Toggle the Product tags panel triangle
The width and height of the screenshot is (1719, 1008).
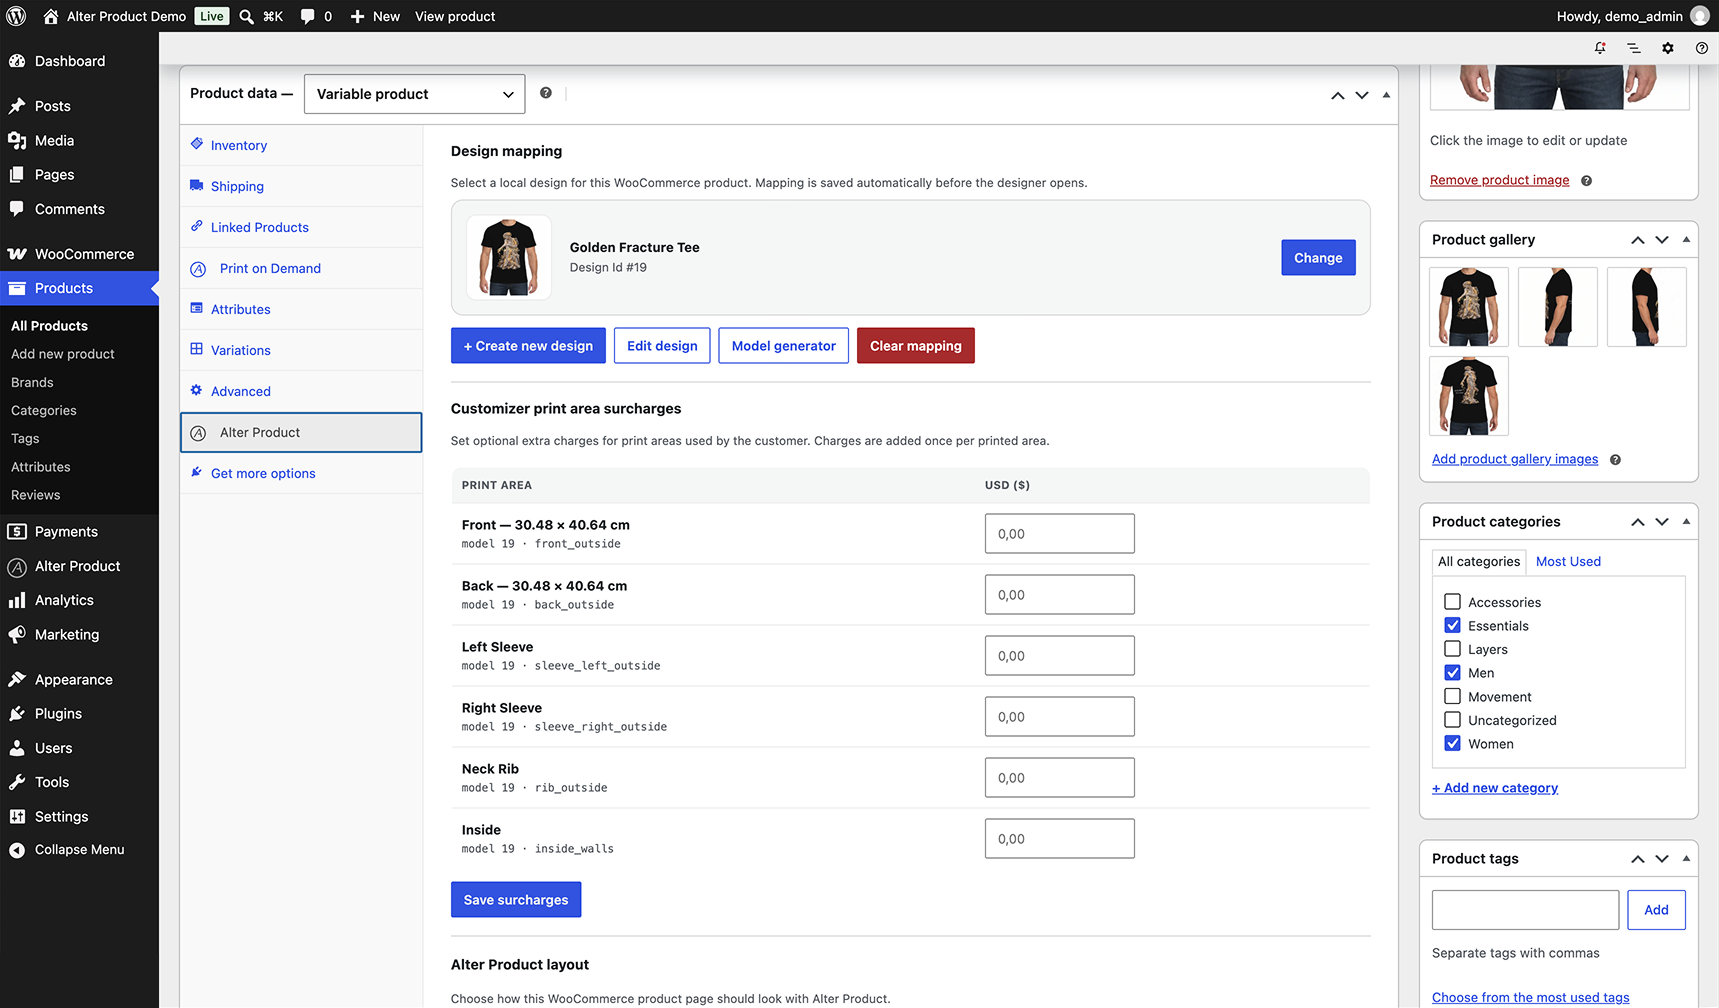click(x=1686, y=859)
